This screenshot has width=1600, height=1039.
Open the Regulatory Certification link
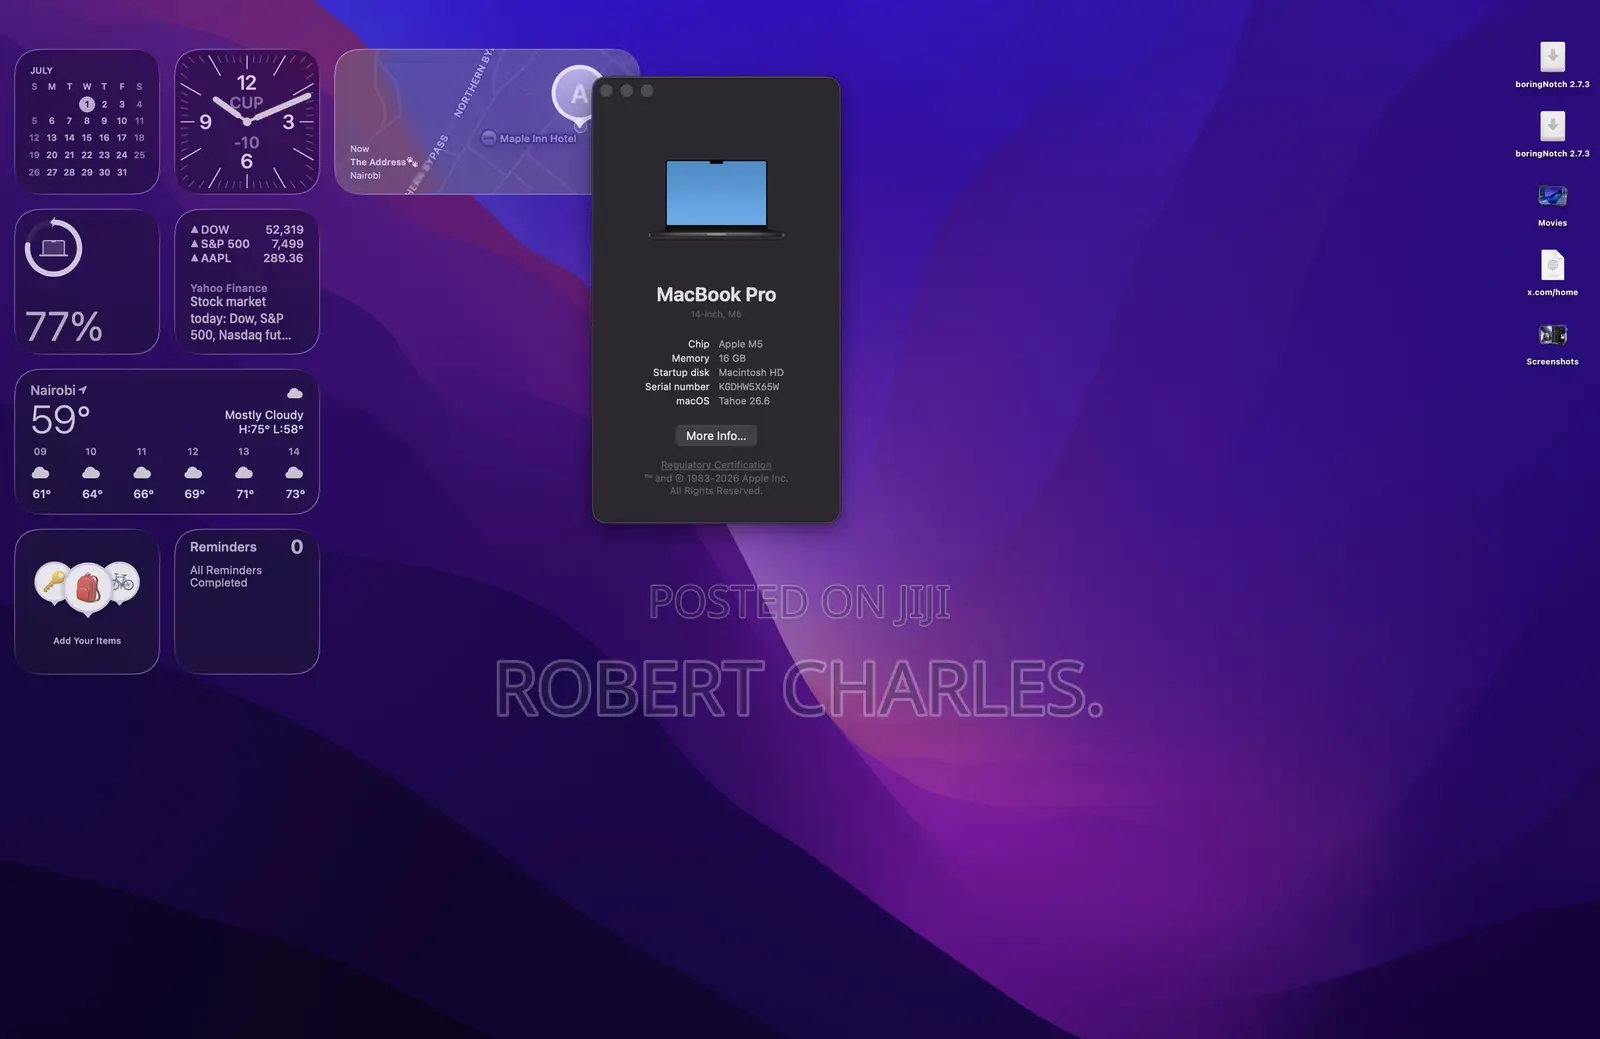coord(716,465)
